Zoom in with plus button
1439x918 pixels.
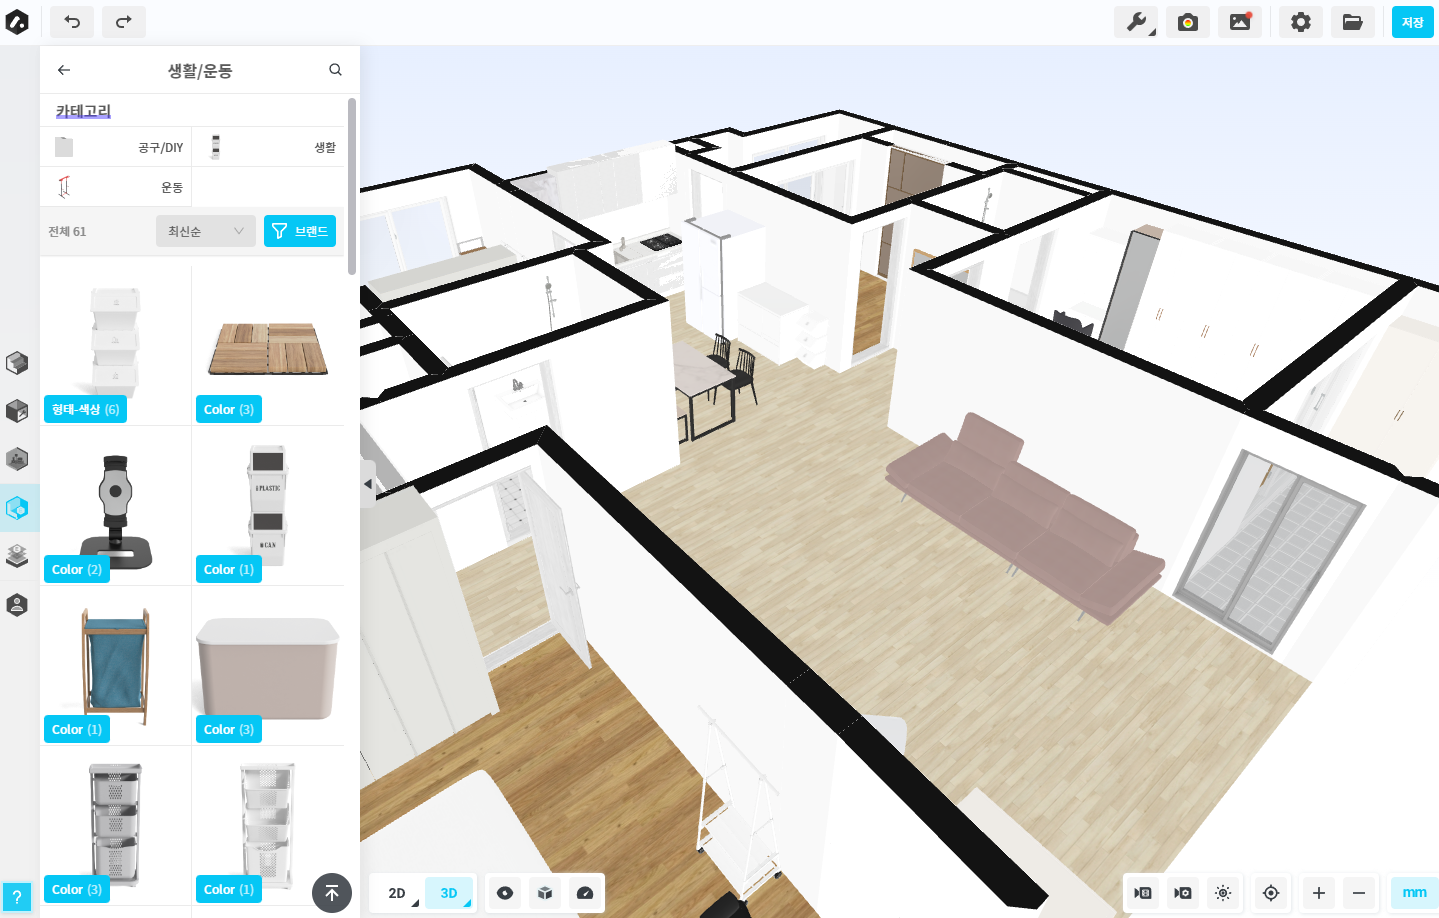click(1319, 893)
